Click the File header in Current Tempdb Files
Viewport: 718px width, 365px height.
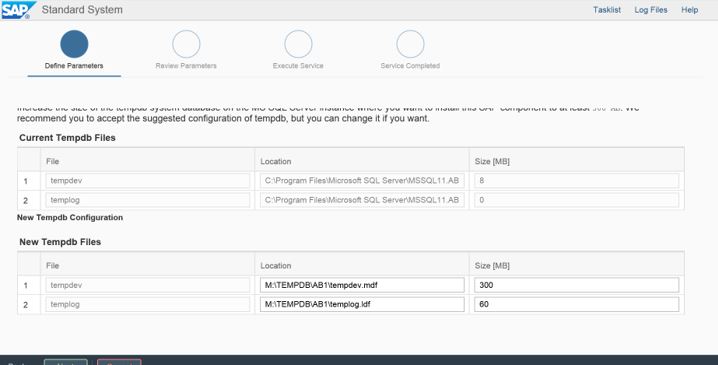point(52,161)
